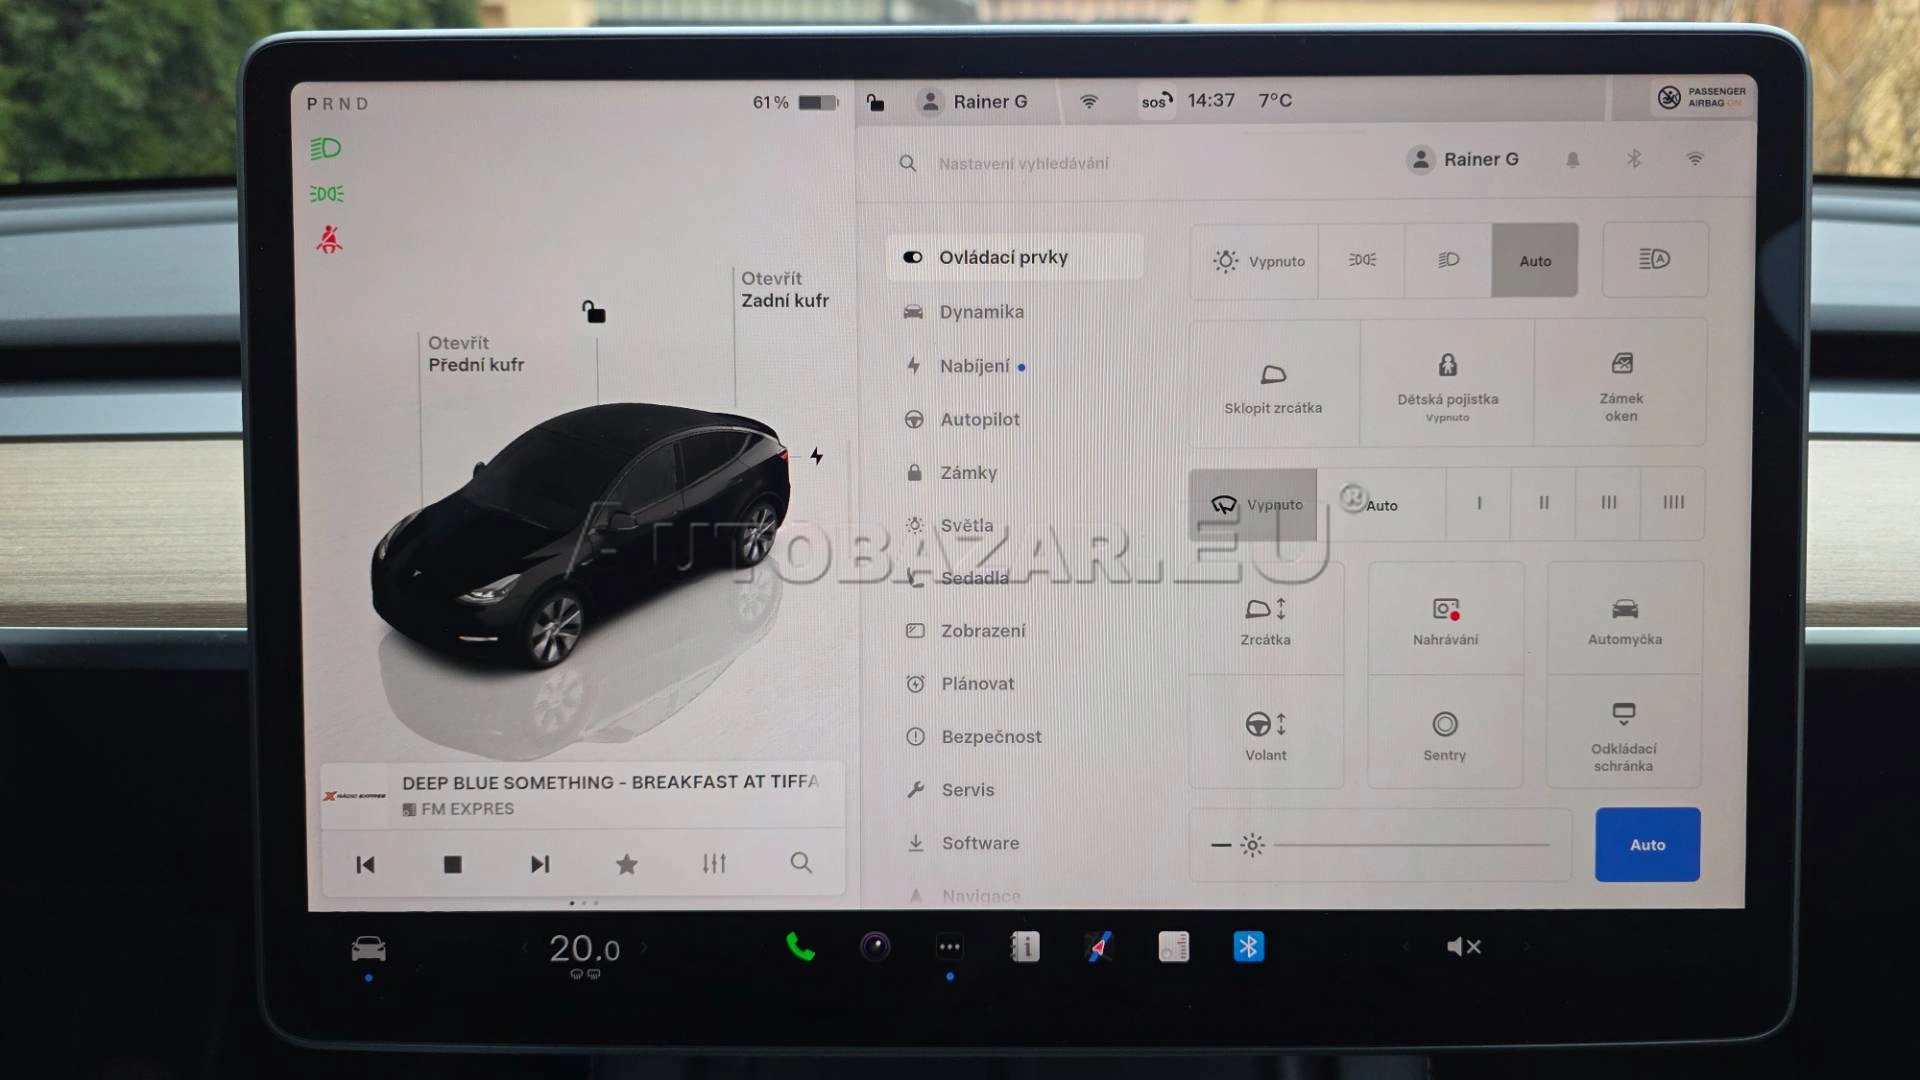
Task: Tap Wi-Fi icon in settings header
Action: (x=1695, y=159)
